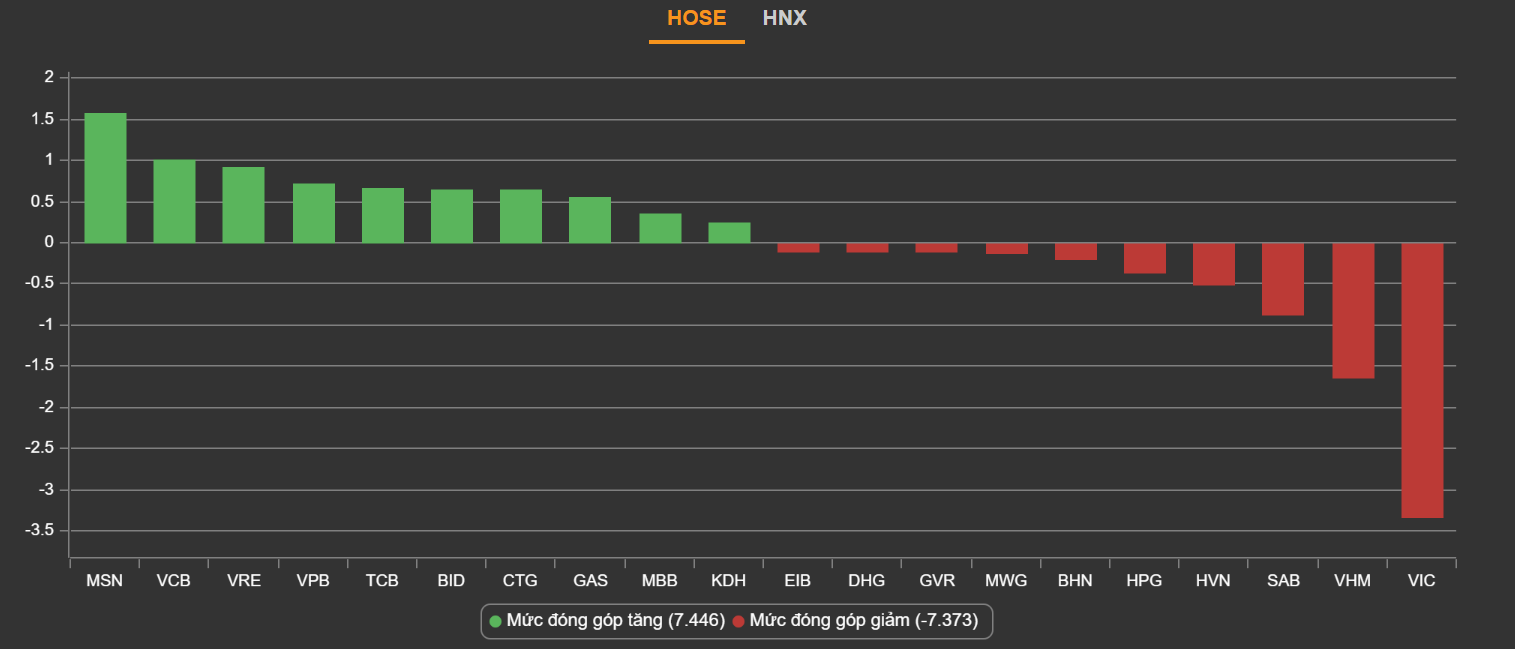Screen dimensions: 1515x649
Task: Click the green MSN bar
Action: [x=105, y=178]
